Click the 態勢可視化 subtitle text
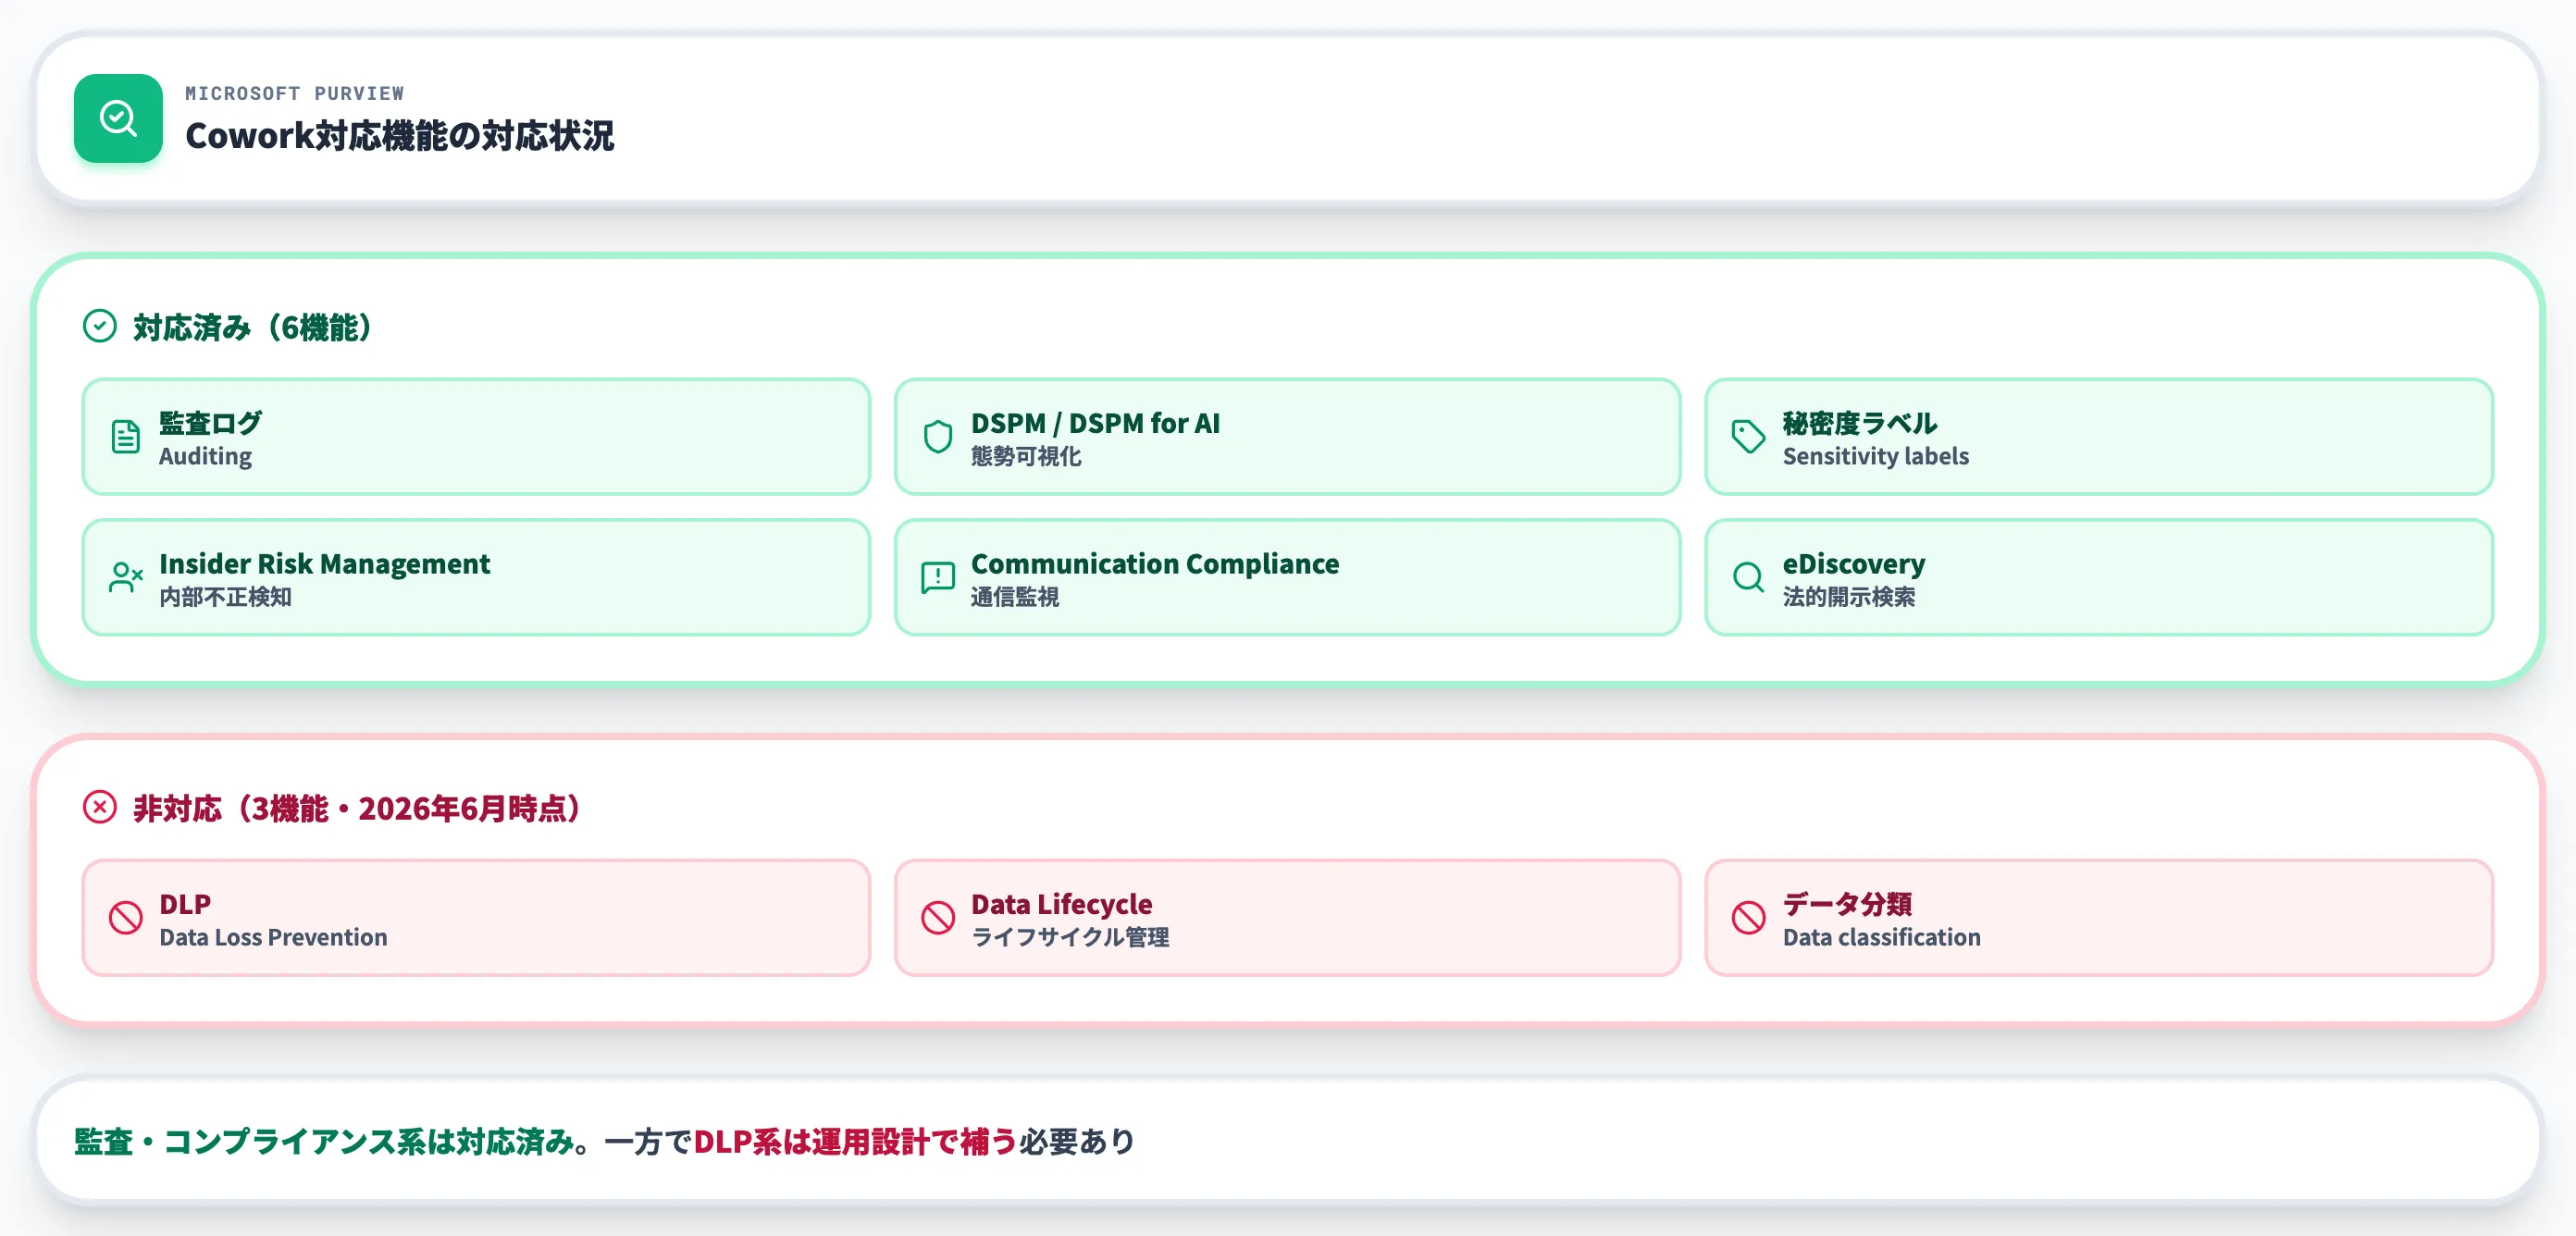The height and width of the screenshot is (1236, 2576). (x=1026, y=456)
